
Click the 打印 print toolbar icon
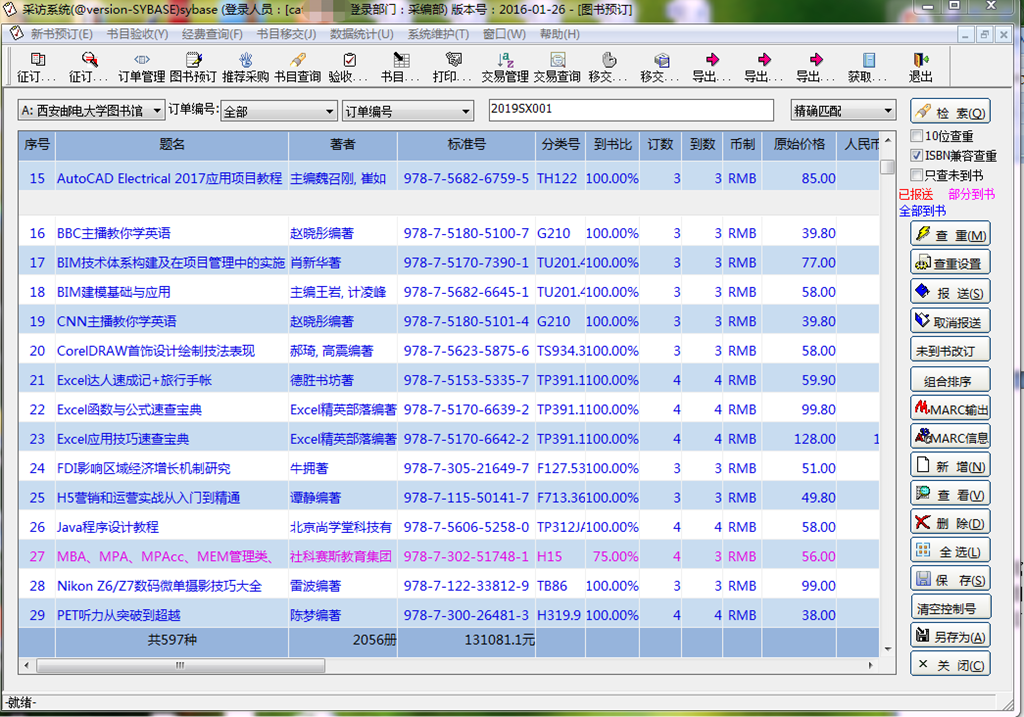pyautogui.click(x=453, y=67)
